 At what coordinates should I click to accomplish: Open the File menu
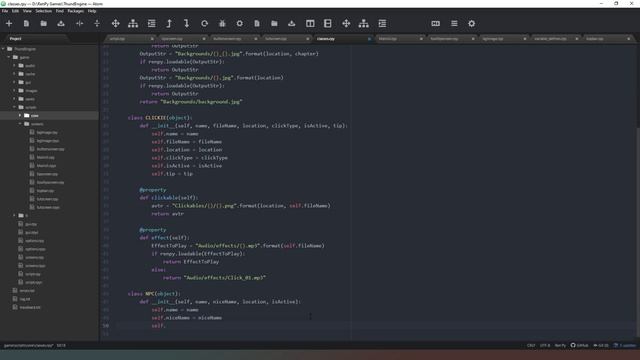5,11
